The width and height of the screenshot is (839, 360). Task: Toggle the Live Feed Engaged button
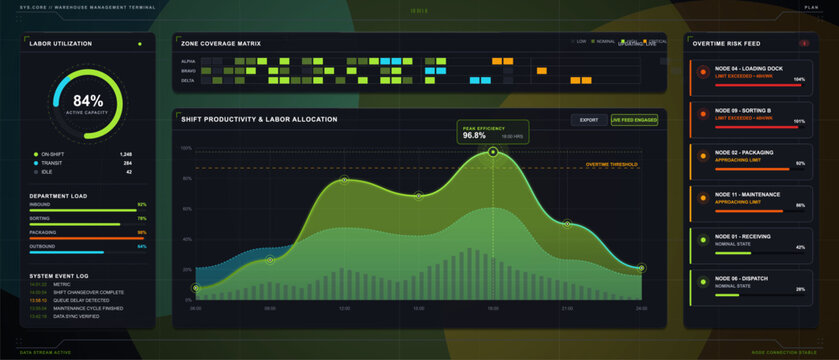[635, 120]
